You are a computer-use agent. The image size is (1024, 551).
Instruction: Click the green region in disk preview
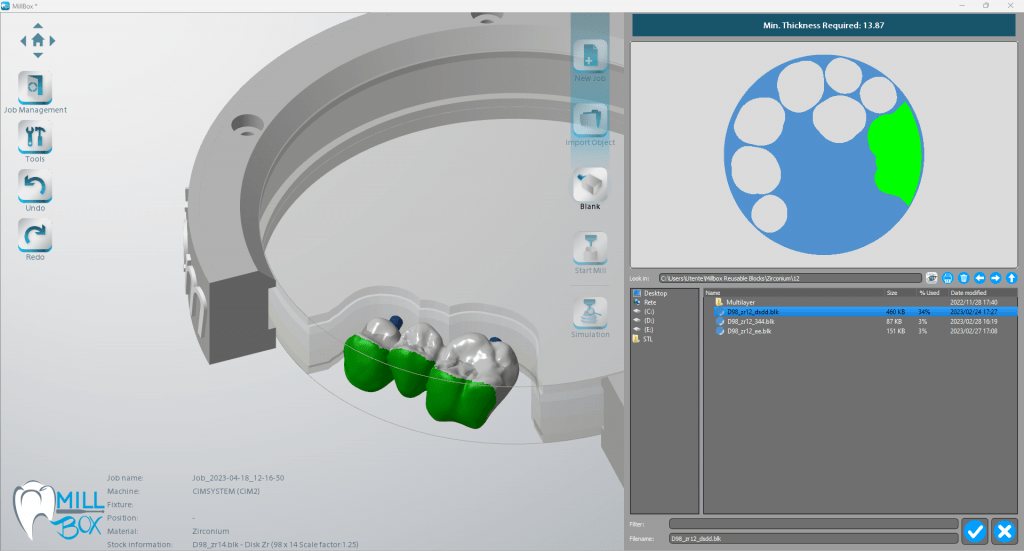pos(896,155)
